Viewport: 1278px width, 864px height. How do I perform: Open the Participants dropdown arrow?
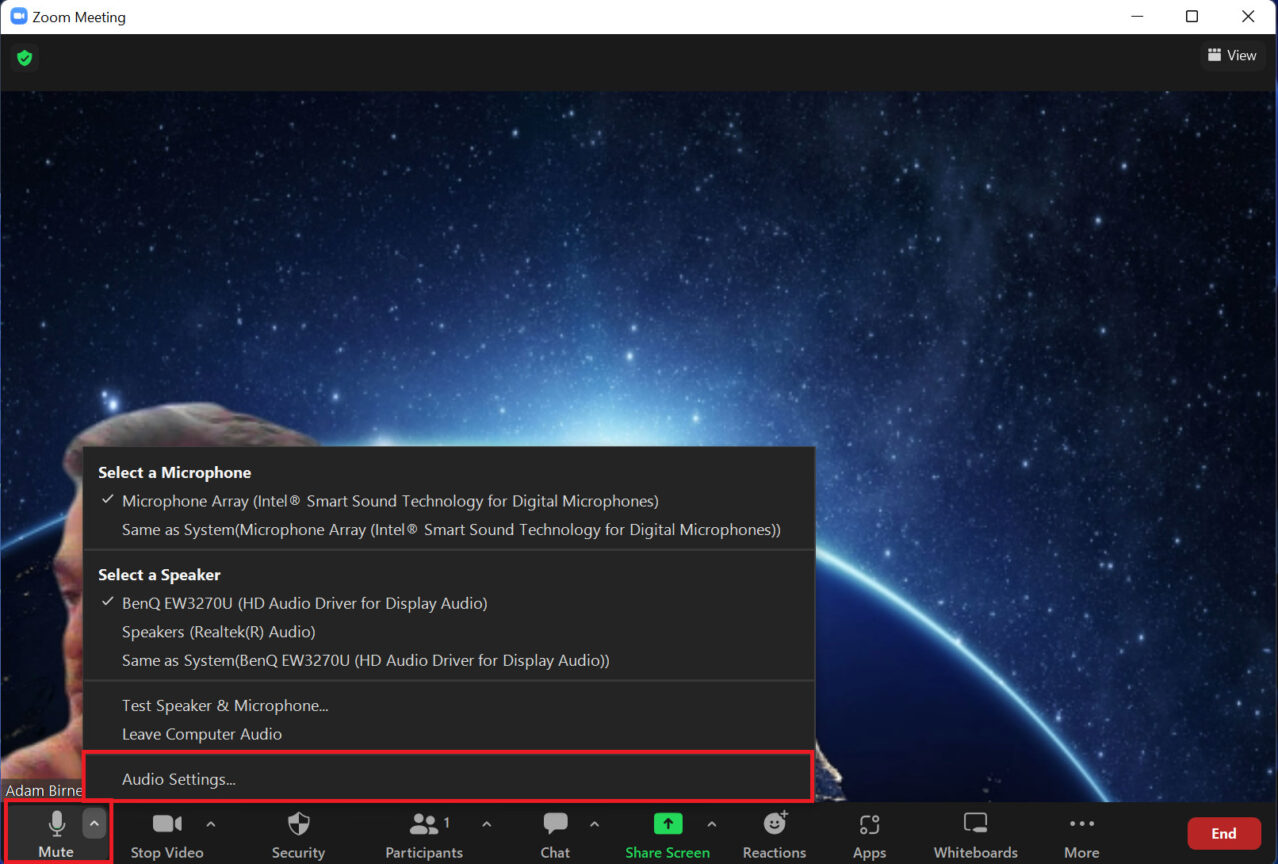click(487, 824)
